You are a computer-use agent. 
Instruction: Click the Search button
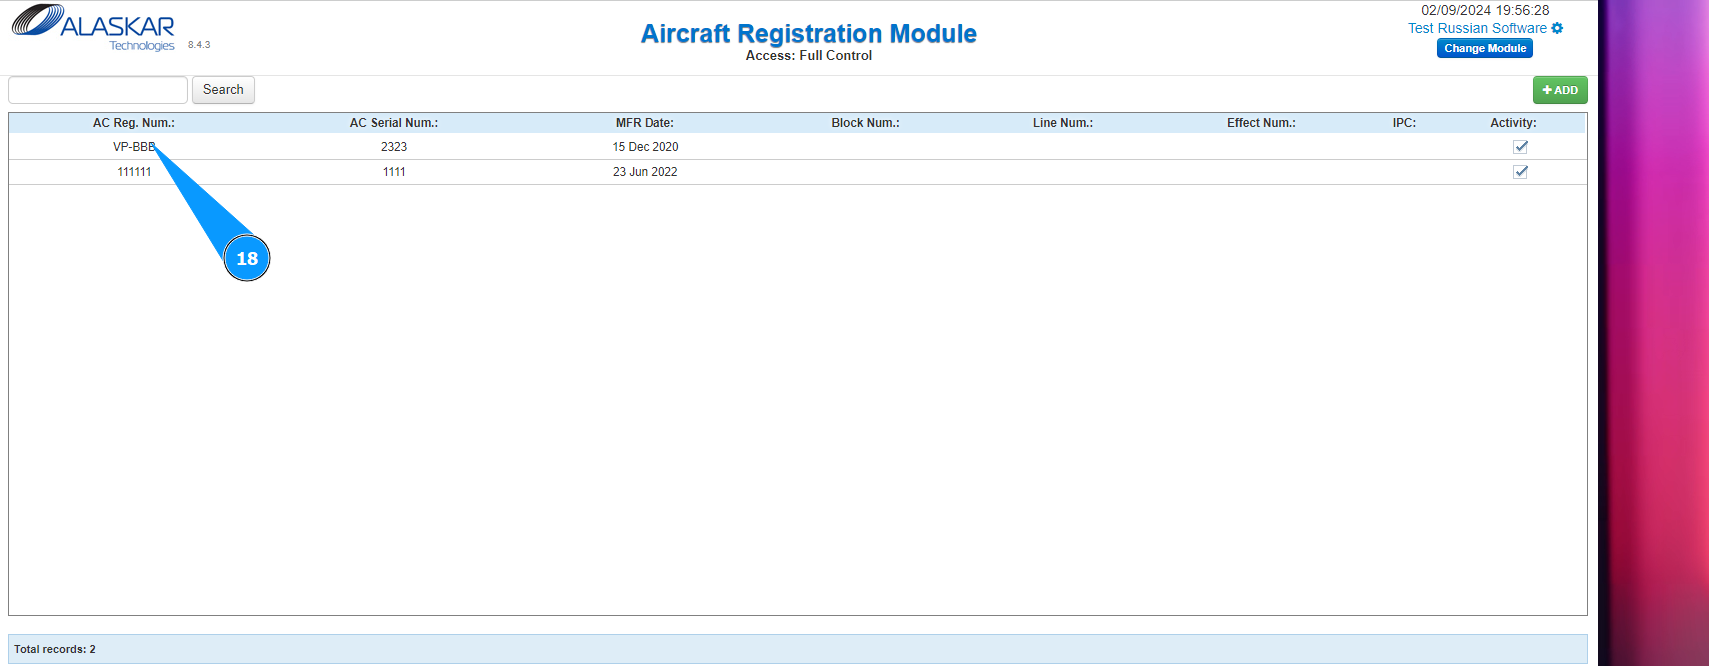(x=223, y=90)
